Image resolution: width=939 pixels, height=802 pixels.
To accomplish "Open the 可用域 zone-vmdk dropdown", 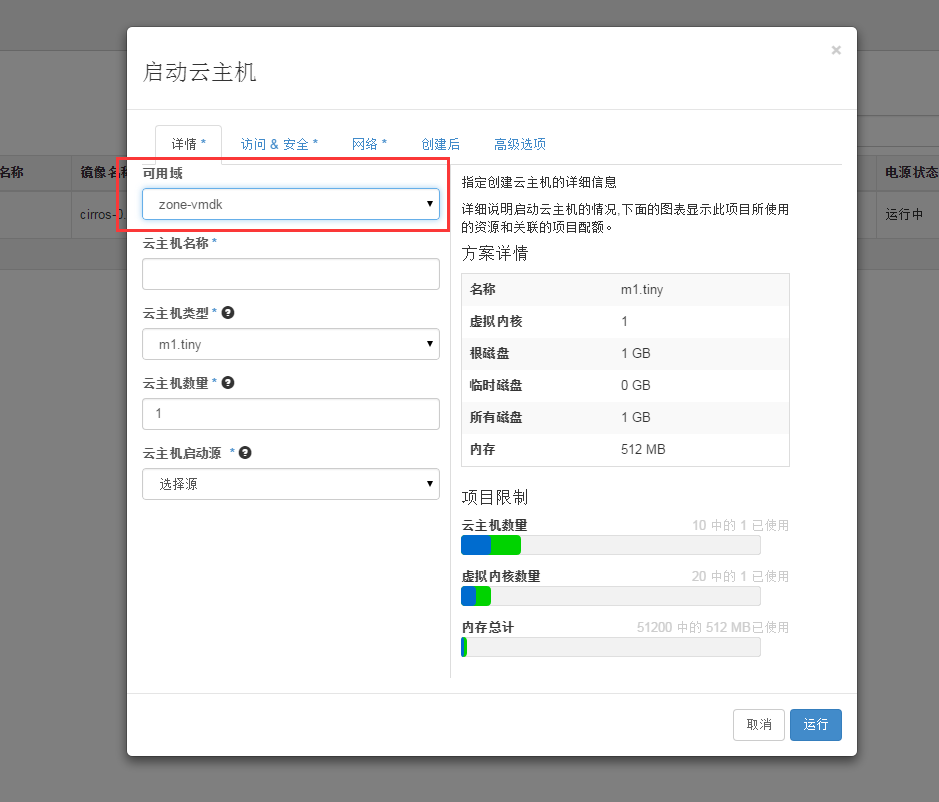I will click(x=290, y=204).
